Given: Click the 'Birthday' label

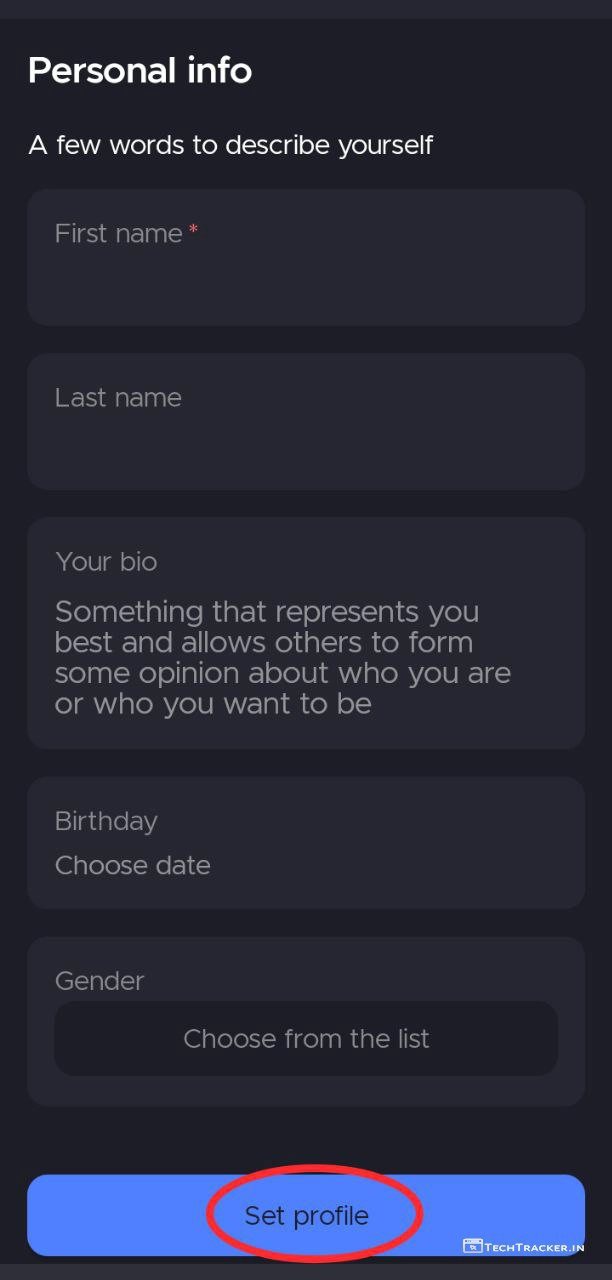Looking at the screenshot, I should [106, 822].
